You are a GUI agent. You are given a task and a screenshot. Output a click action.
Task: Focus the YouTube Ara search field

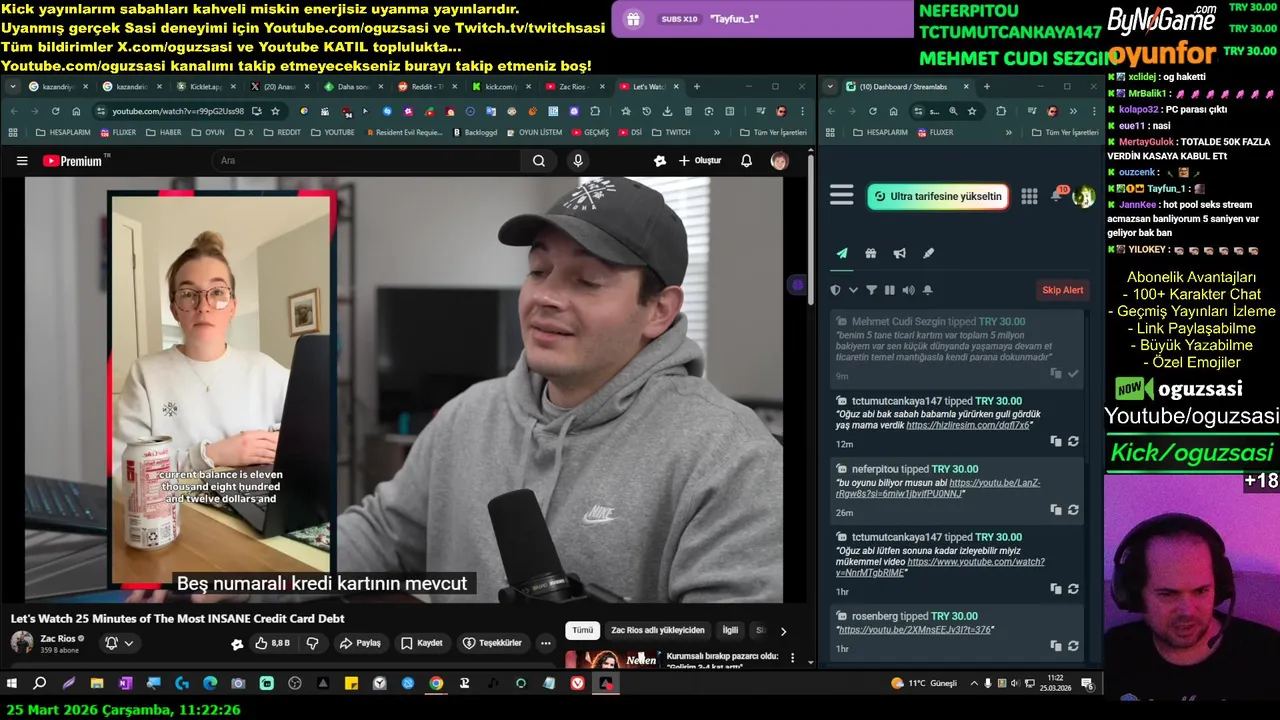coord(365,161)
